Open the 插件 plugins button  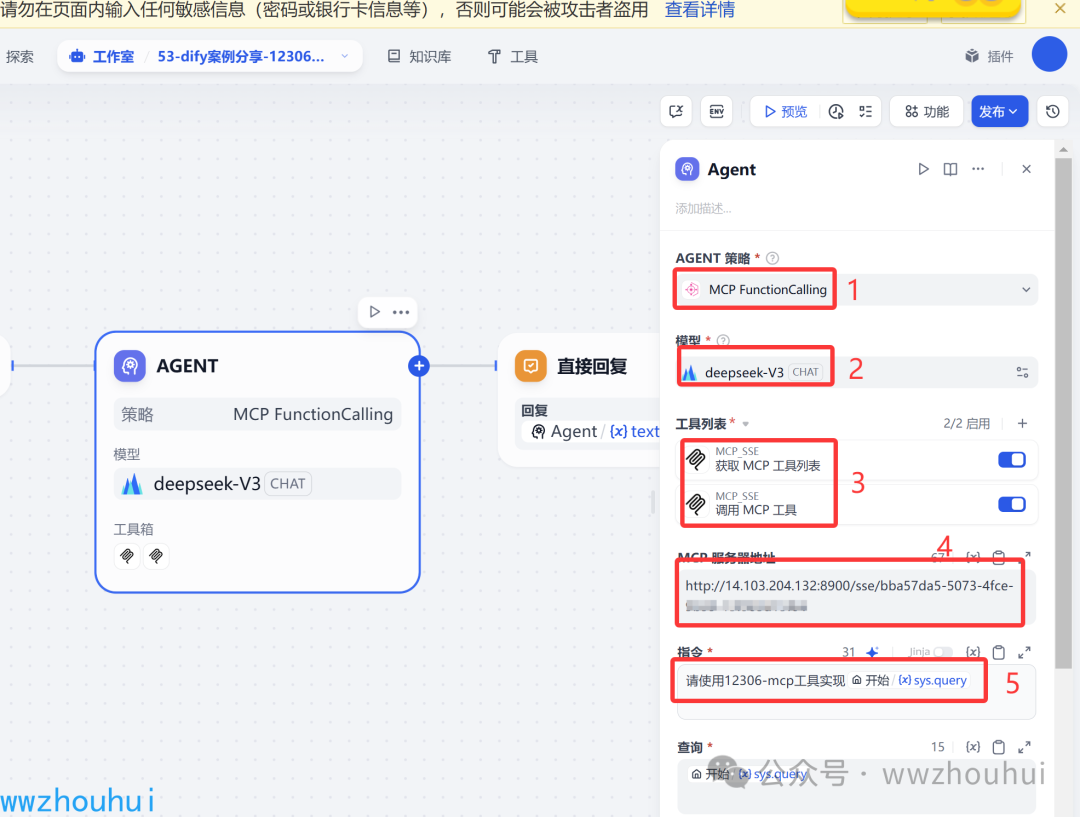(990, 56)
